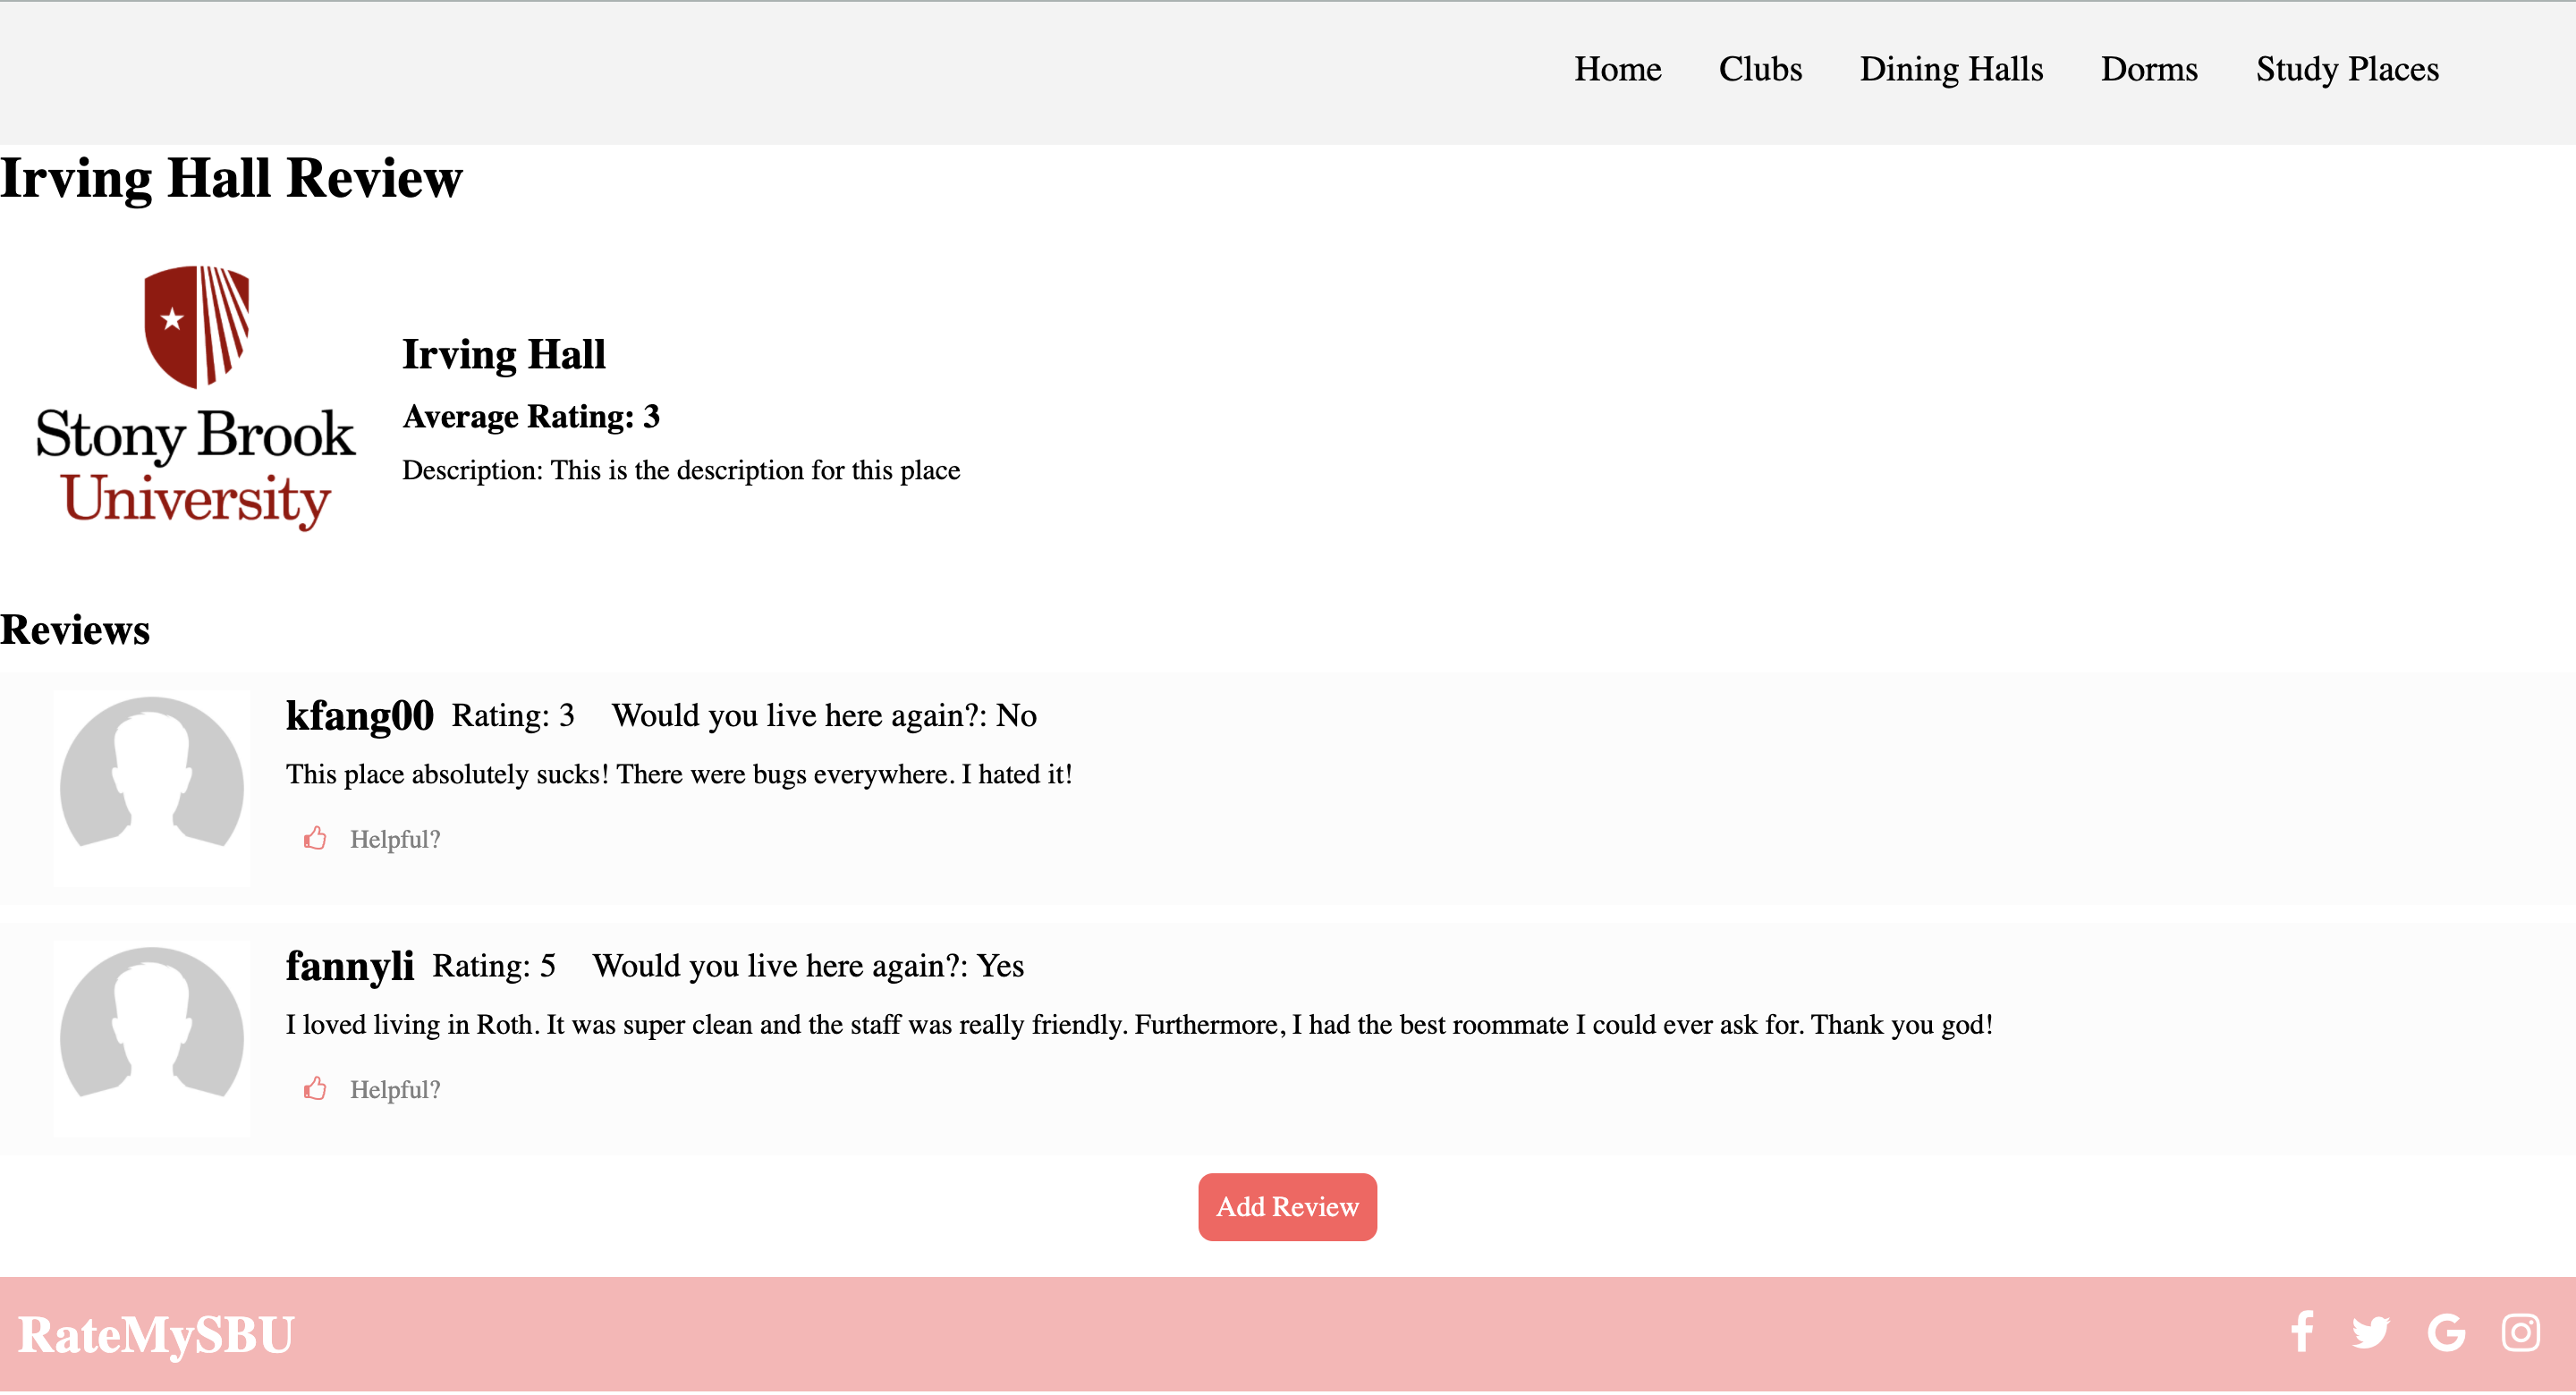
Task: Click kfang00's avatar picture
Action: coord(152,787)
